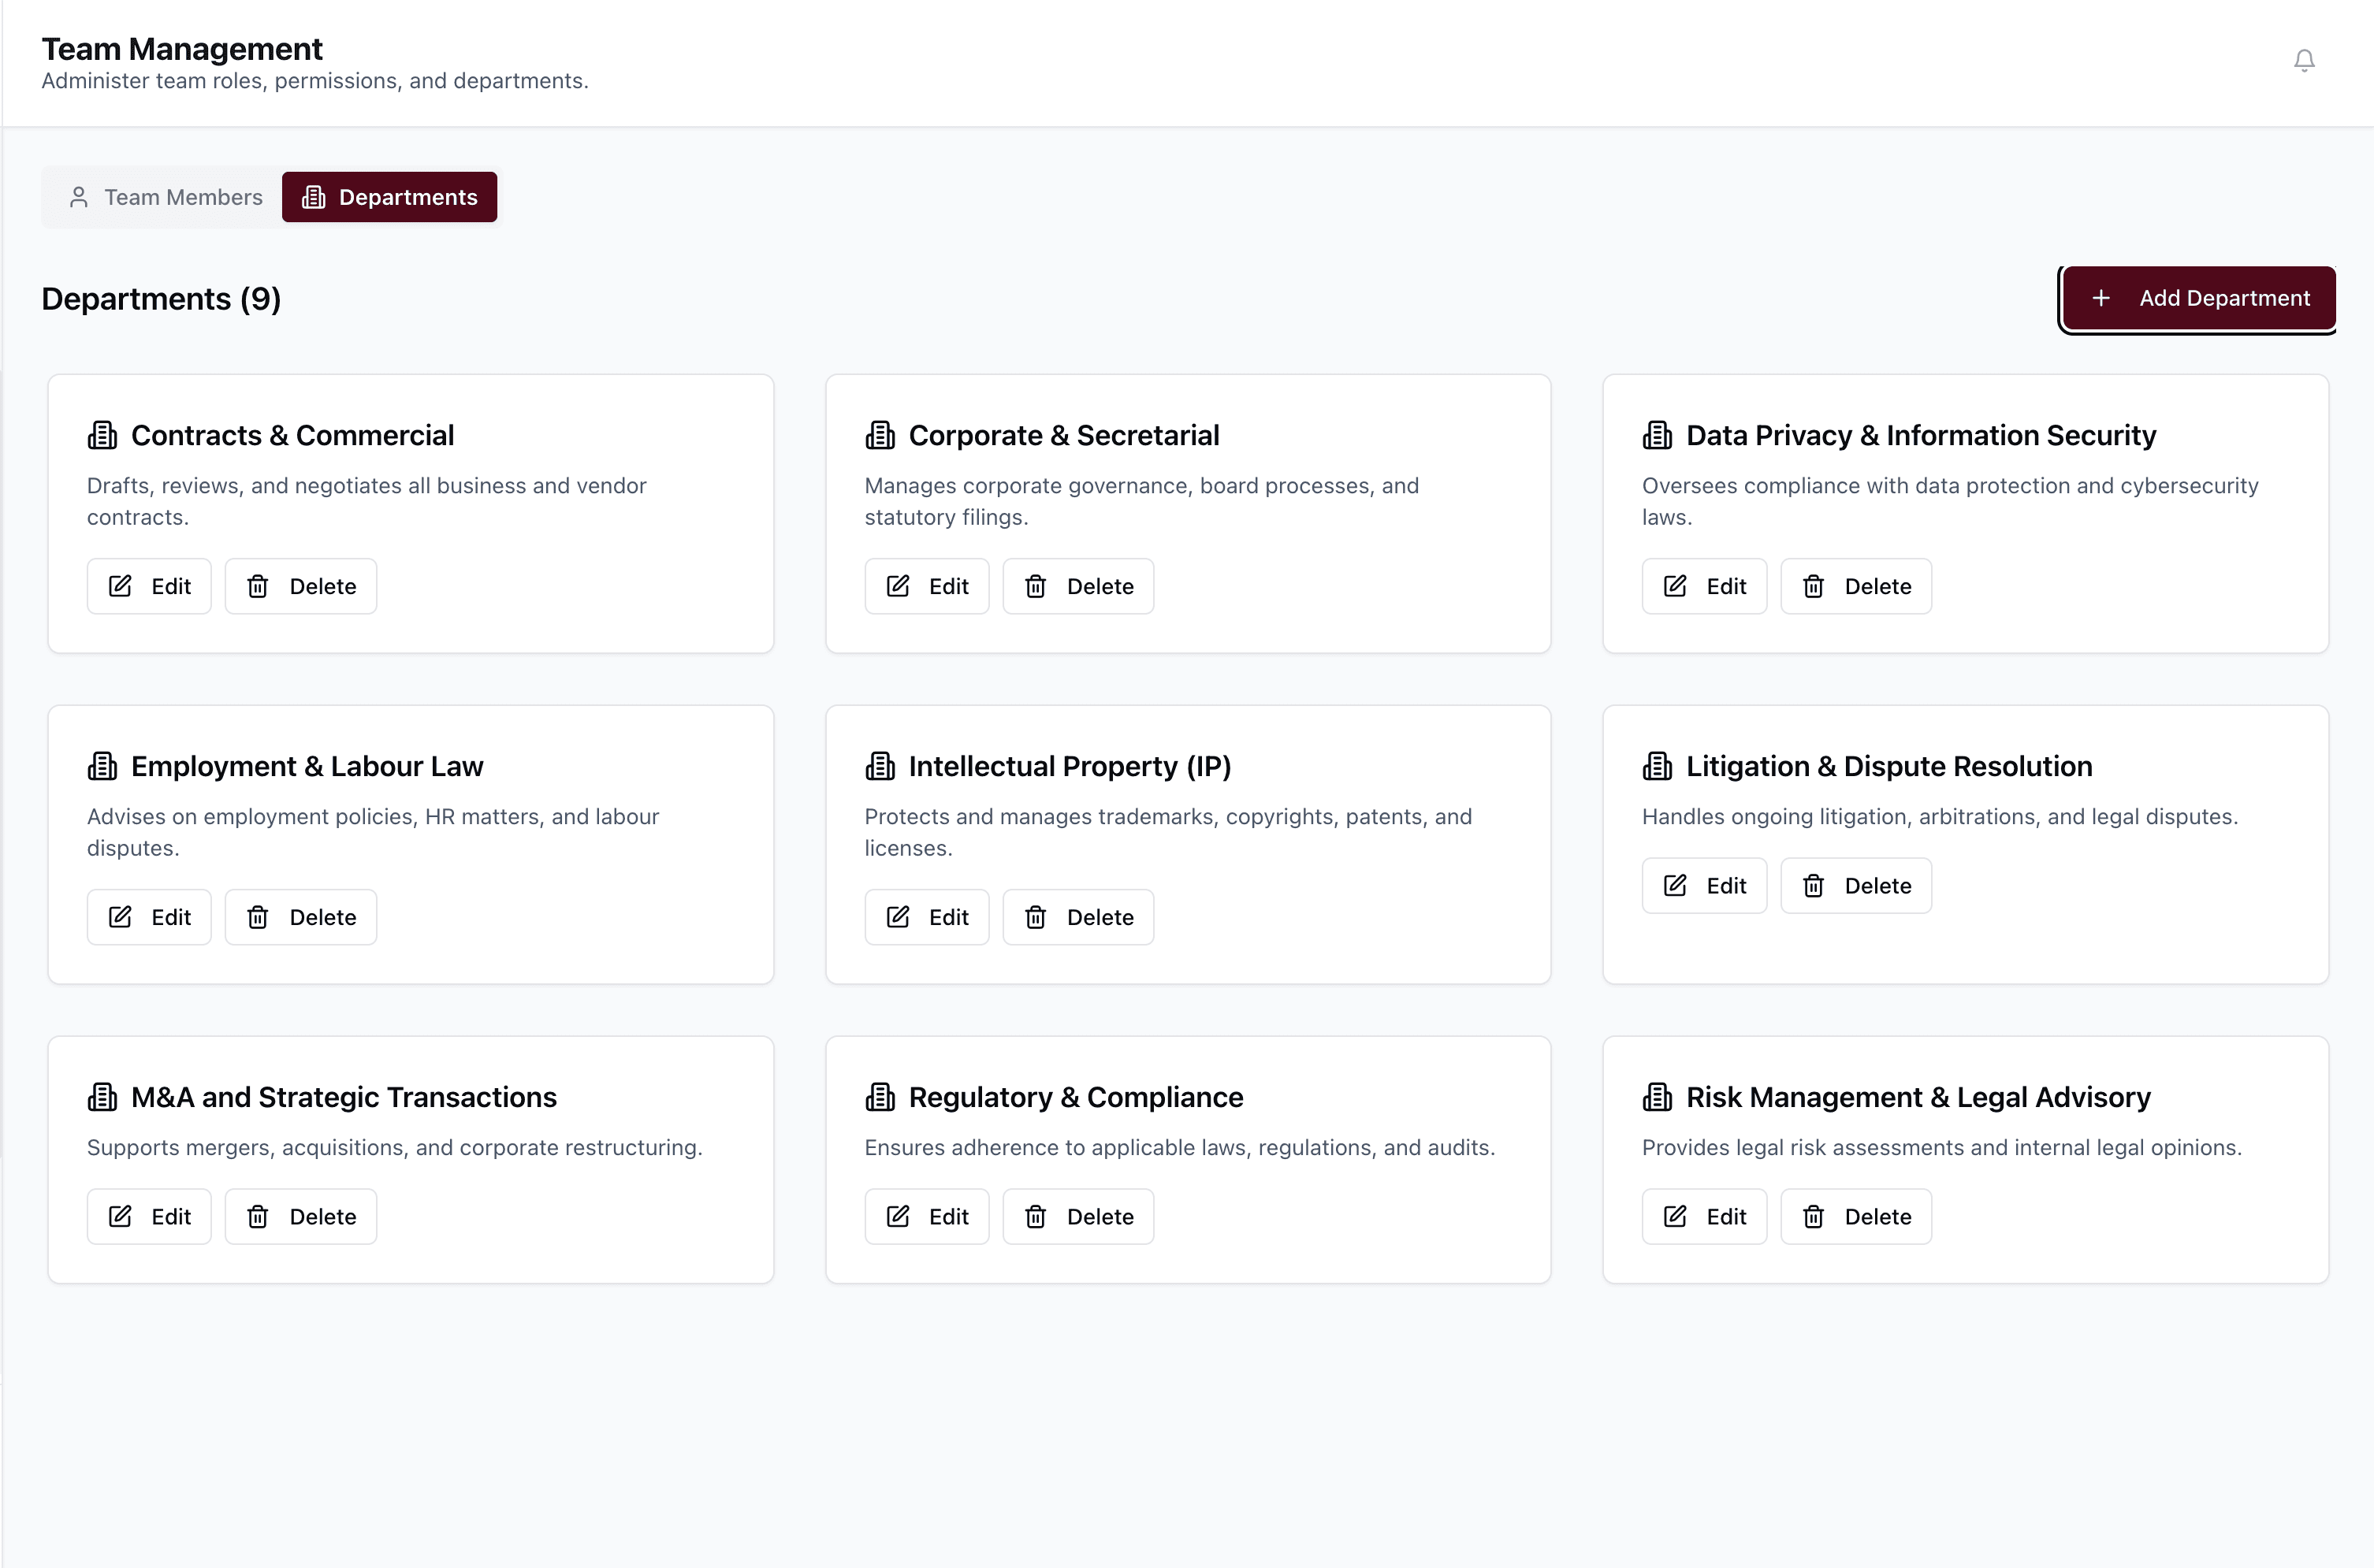2374x1568 pixels.
Task: Click building icon beside M&A and Strategic Transactions
Action: pos(102,1097)
